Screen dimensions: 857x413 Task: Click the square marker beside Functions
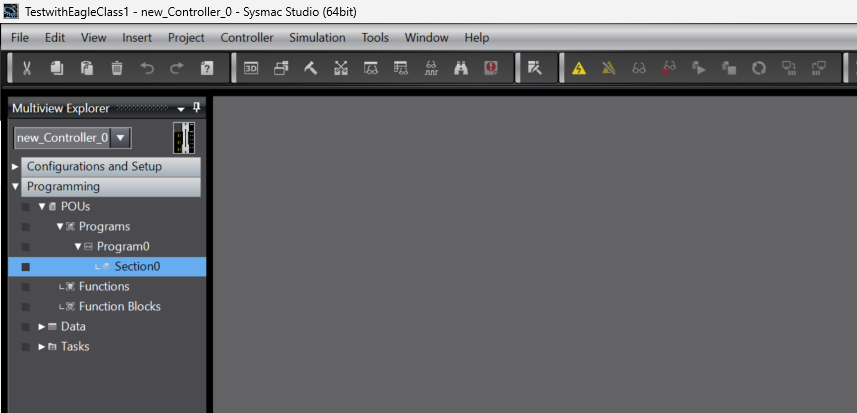(26, 287)
